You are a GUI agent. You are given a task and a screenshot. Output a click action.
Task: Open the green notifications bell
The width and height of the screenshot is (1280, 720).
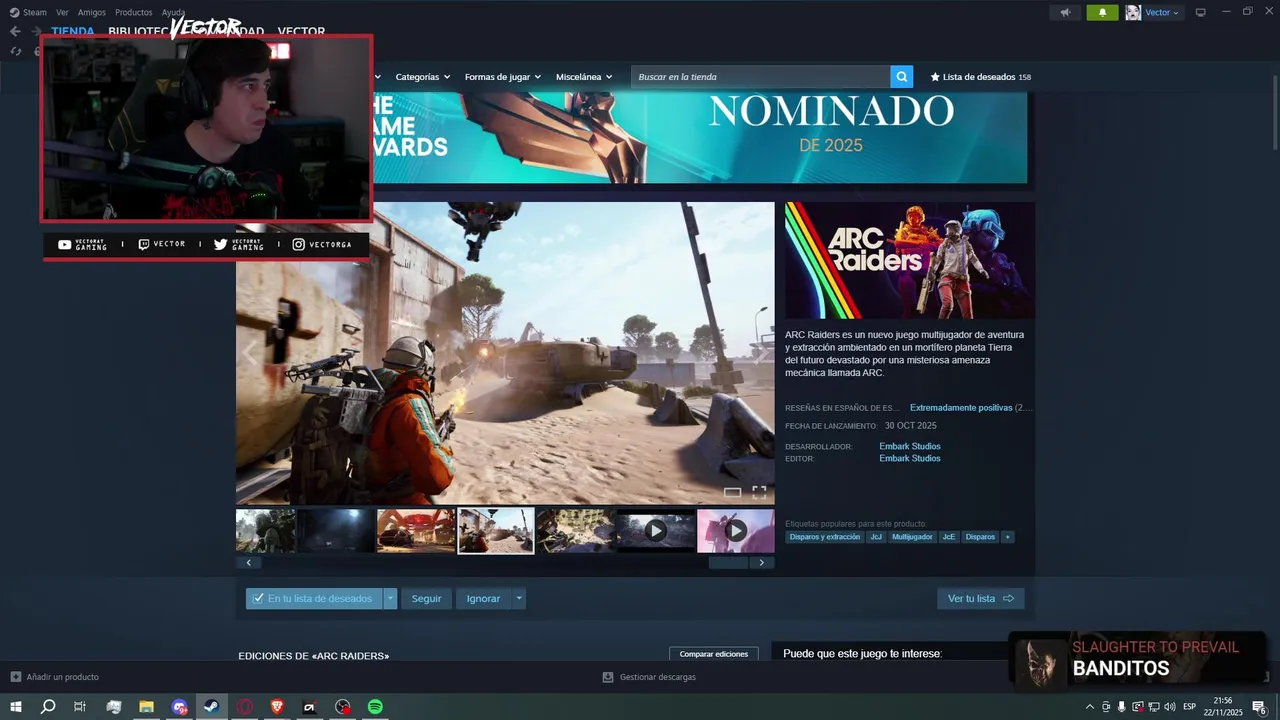[x=1102, y=12]
